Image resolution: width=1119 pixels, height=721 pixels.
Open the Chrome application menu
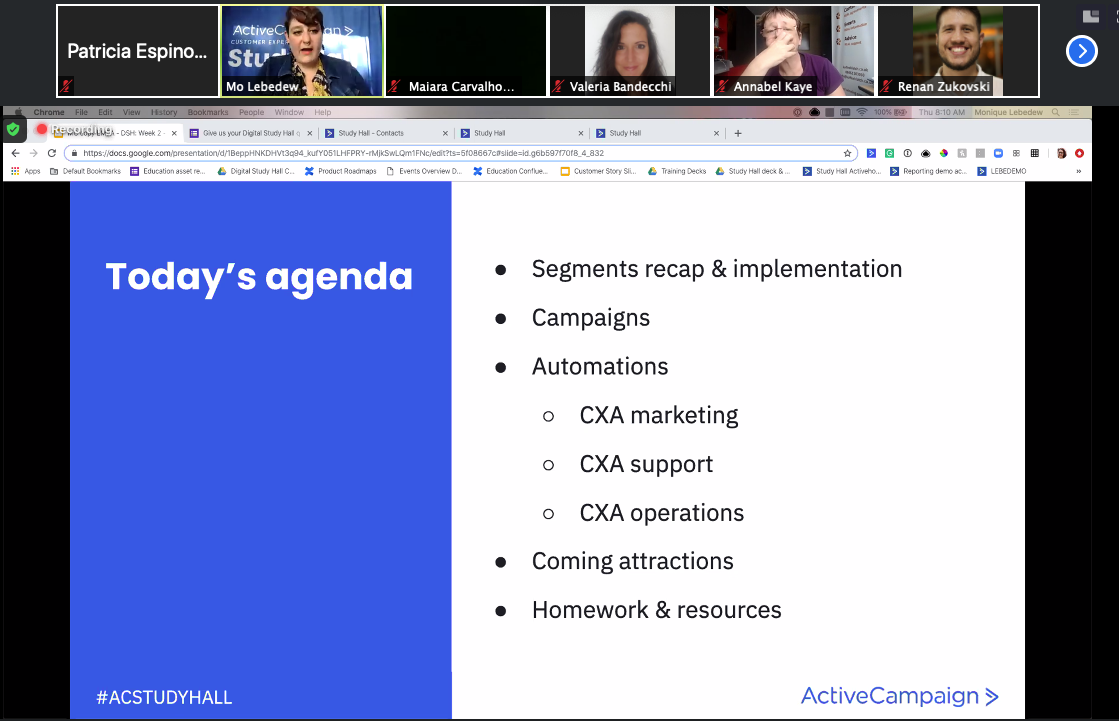(x=49, y=112)
